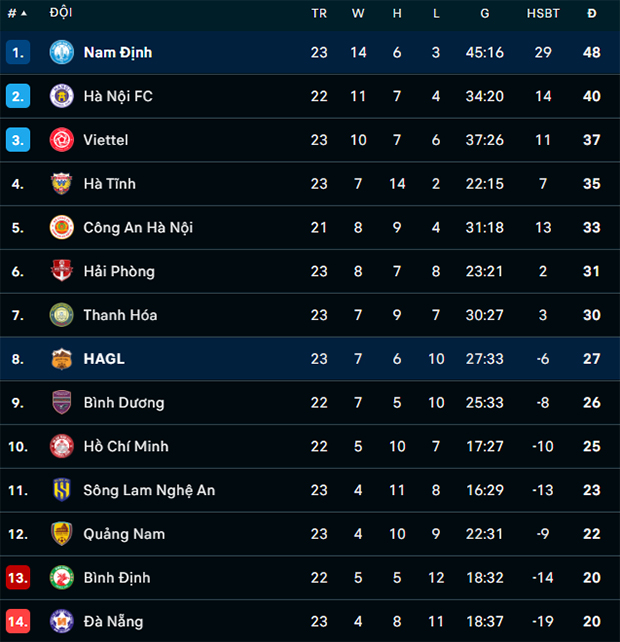
Task: Click the Bình Định club logo
Action: [61, 577]
